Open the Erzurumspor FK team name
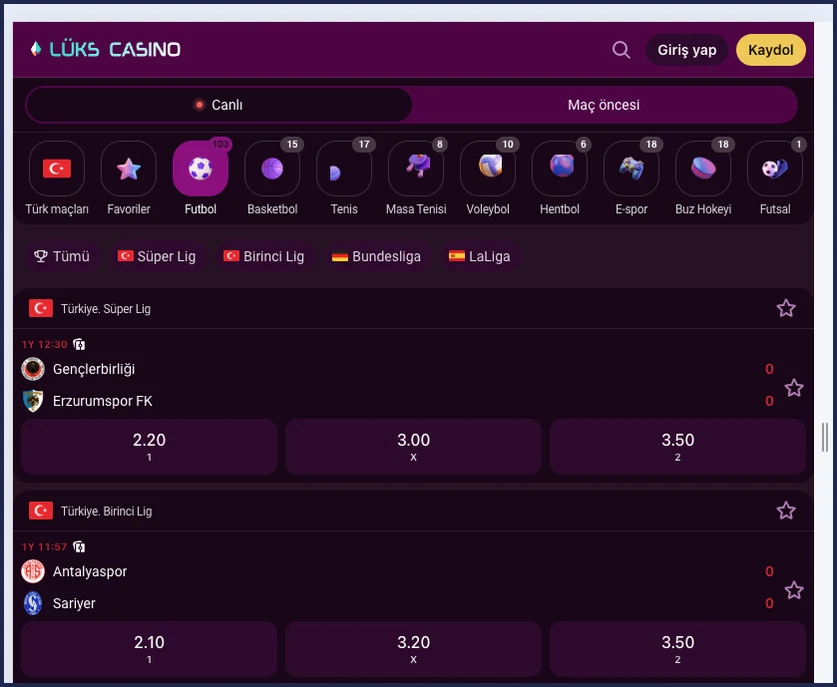Screen dimensions: 837x687 click(102, 401)
